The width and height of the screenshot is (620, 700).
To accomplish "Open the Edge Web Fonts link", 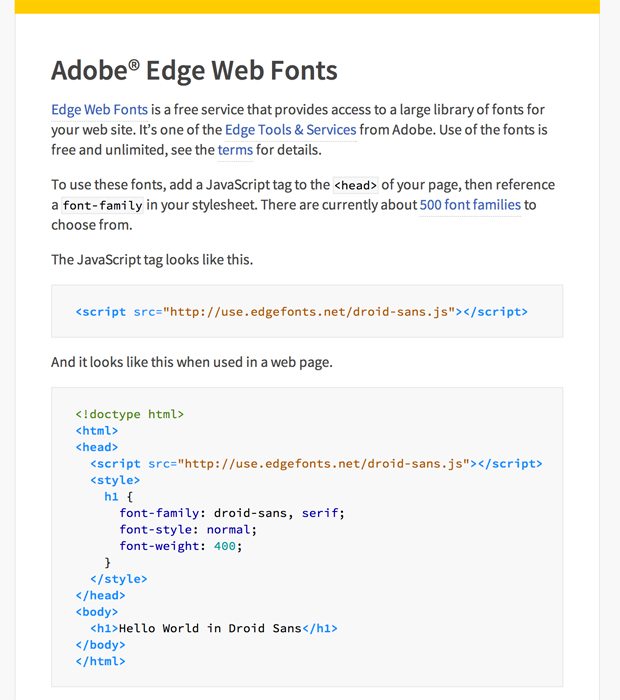I will click(99, 110).
